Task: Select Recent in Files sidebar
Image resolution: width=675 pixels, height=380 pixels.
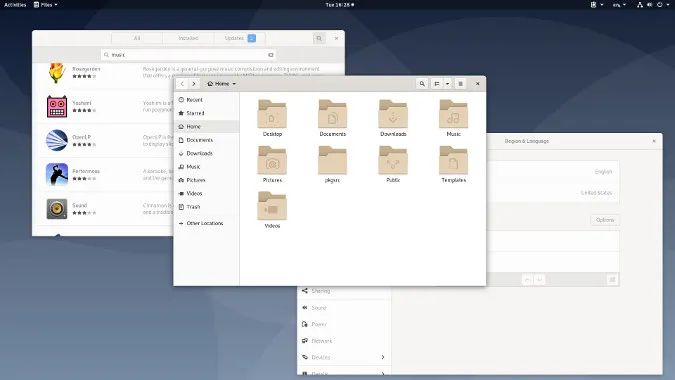Action: click(207, 100)
